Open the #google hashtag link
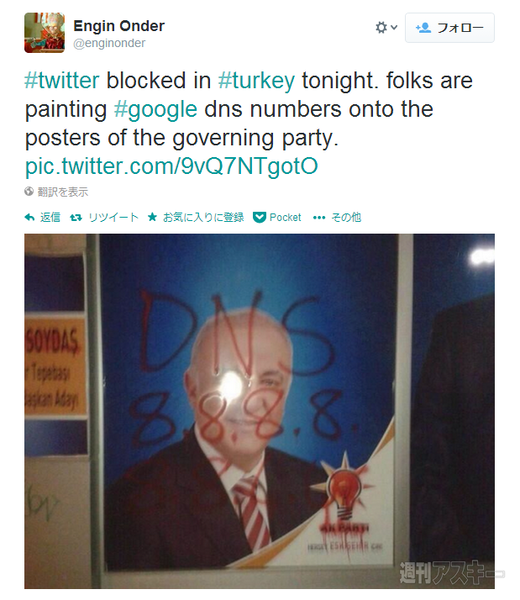 (x=155, y=109)
